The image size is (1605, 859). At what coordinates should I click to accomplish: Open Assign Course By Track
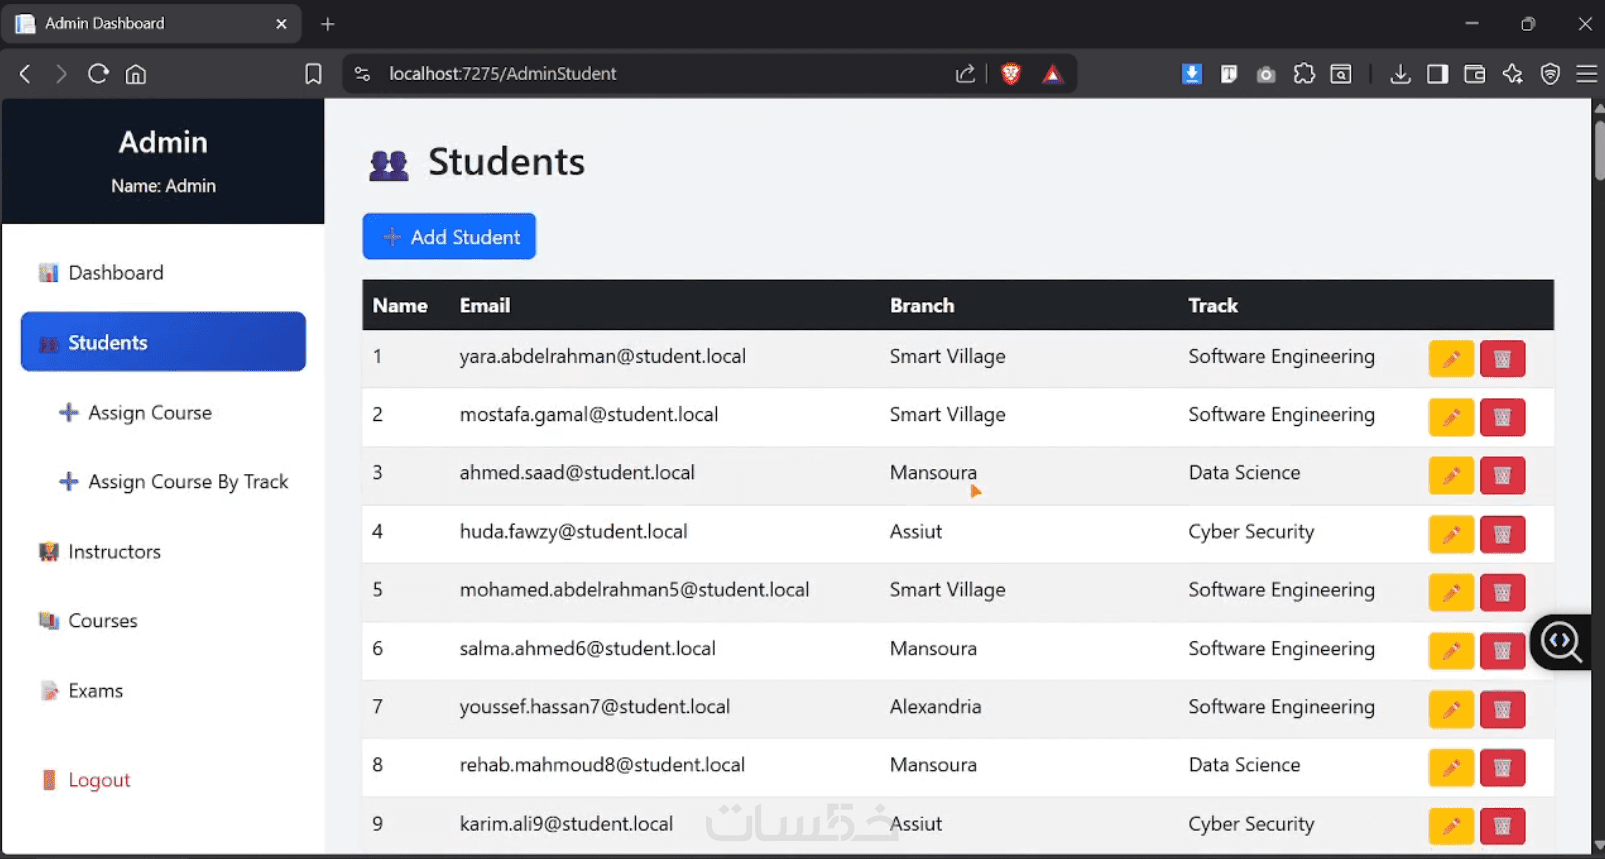click(187, 482)
